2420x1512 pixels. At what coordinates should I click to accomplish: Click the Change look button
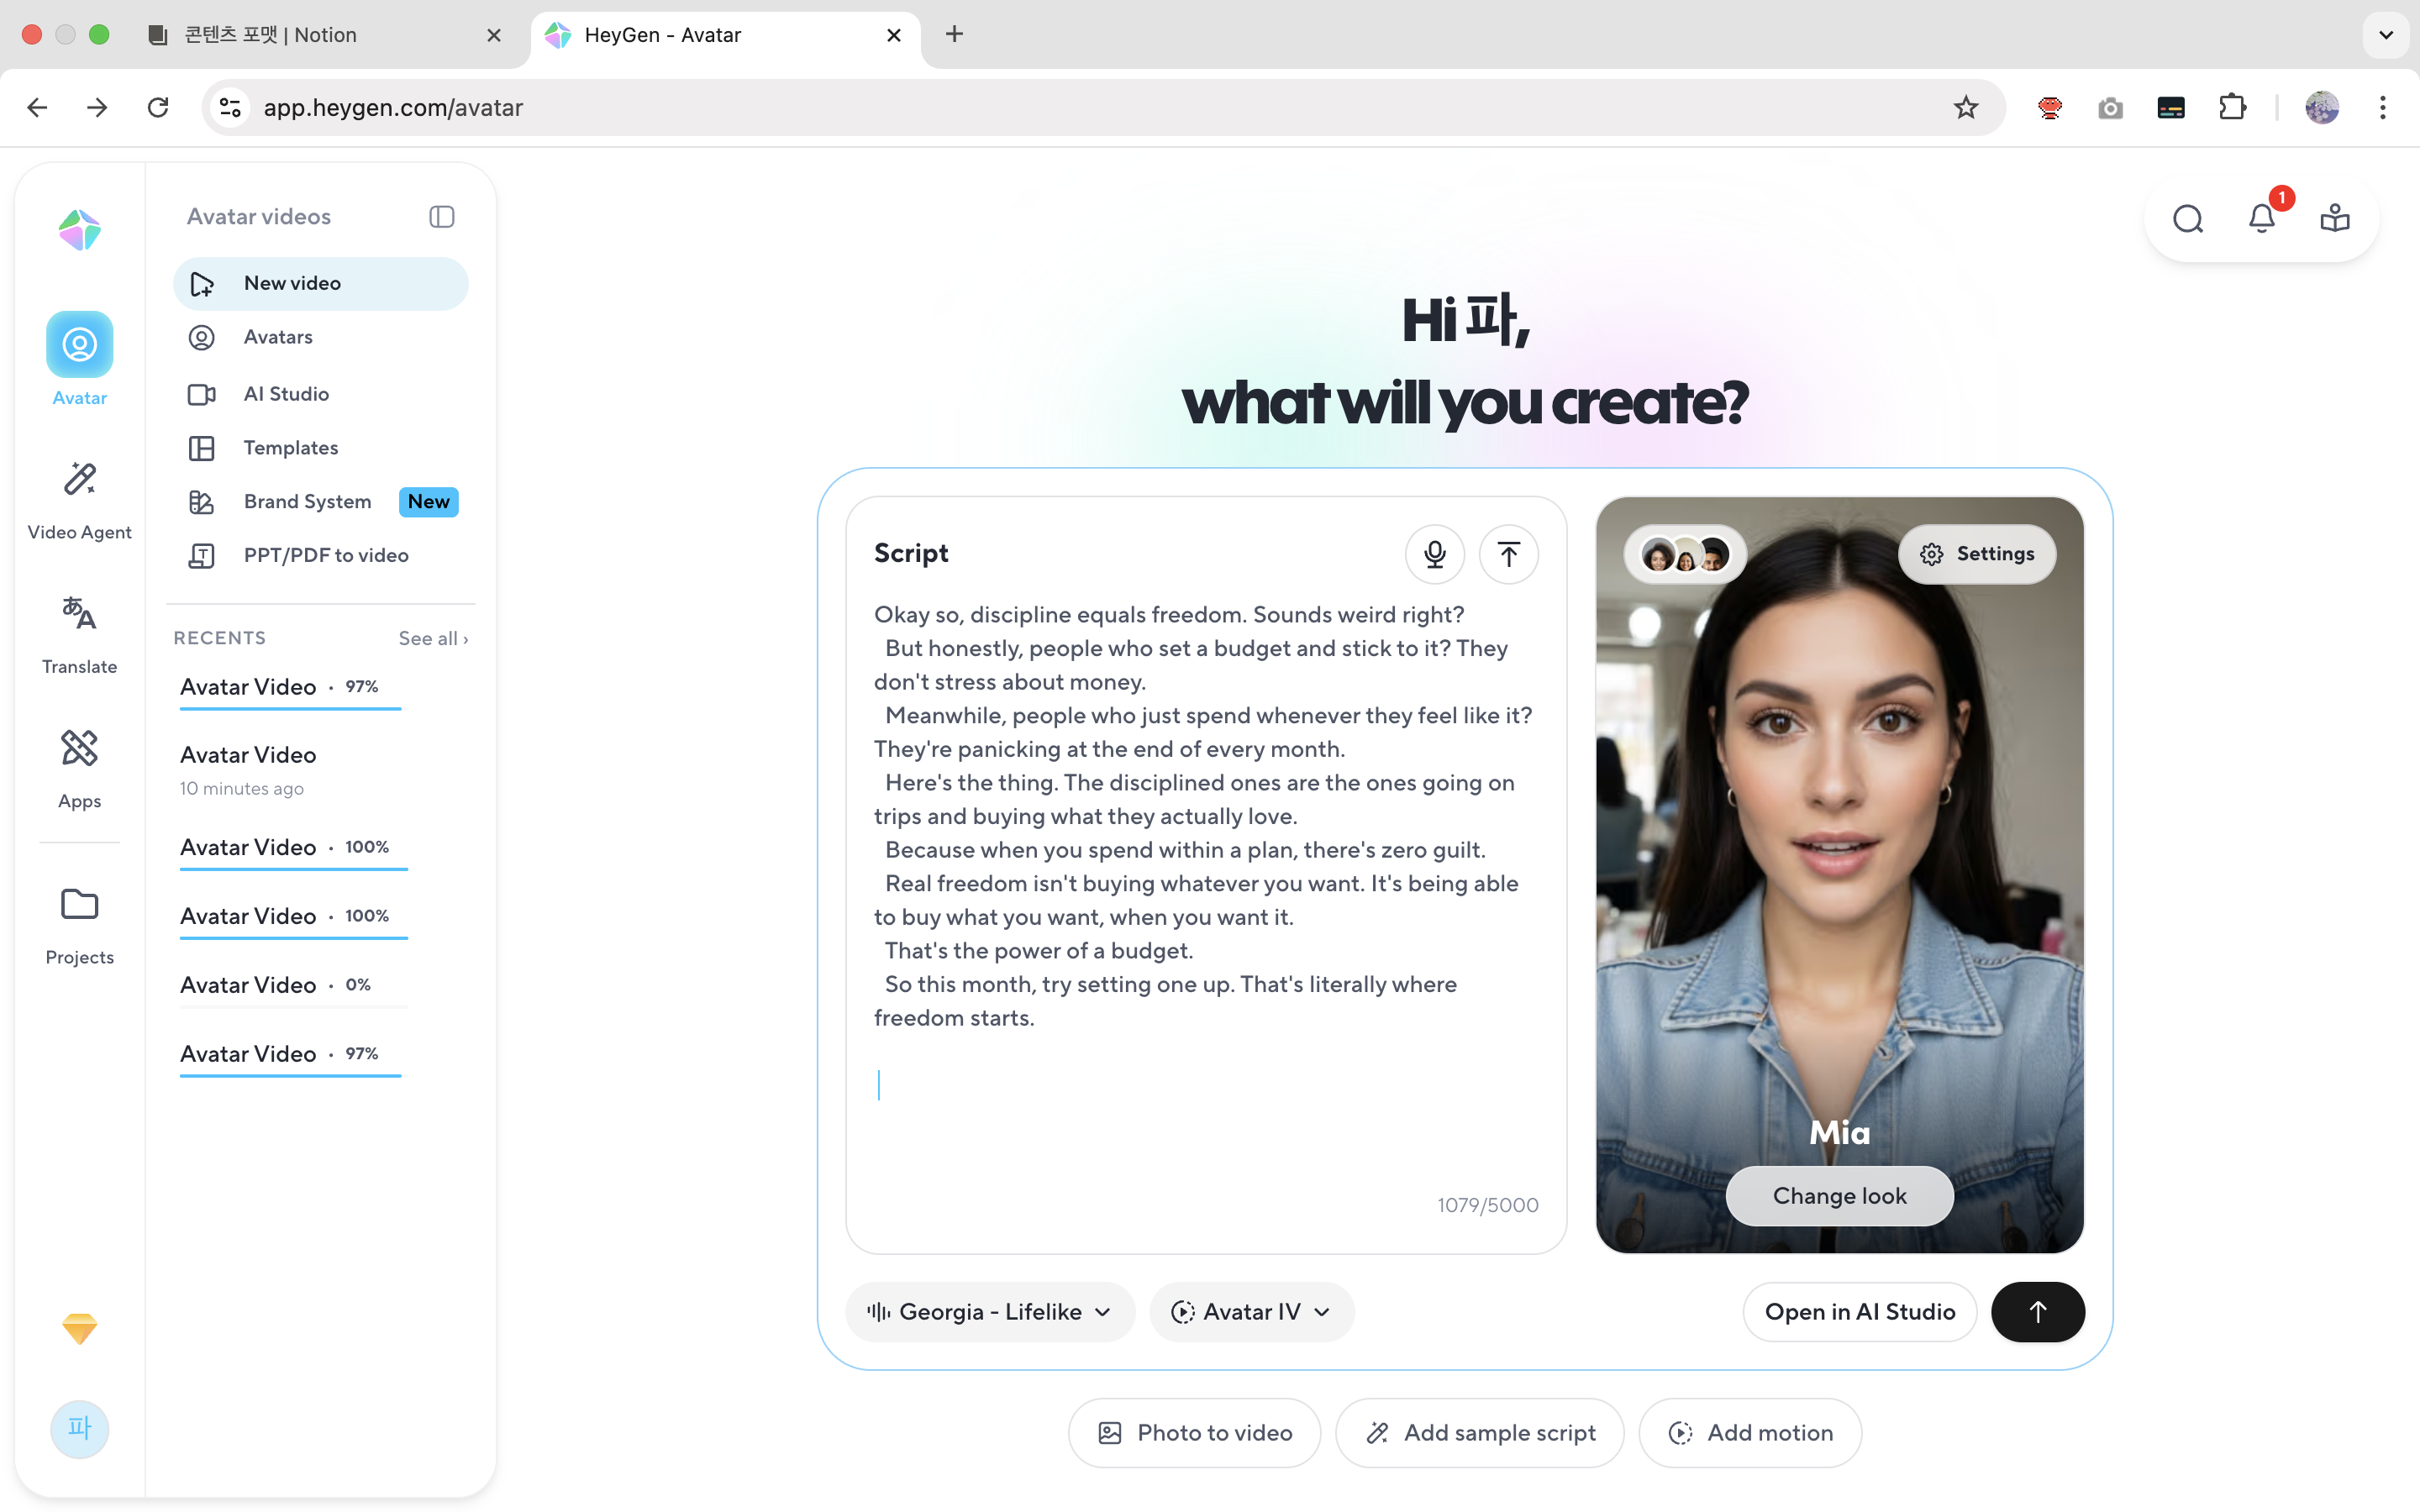[x=1838, y=1195]
